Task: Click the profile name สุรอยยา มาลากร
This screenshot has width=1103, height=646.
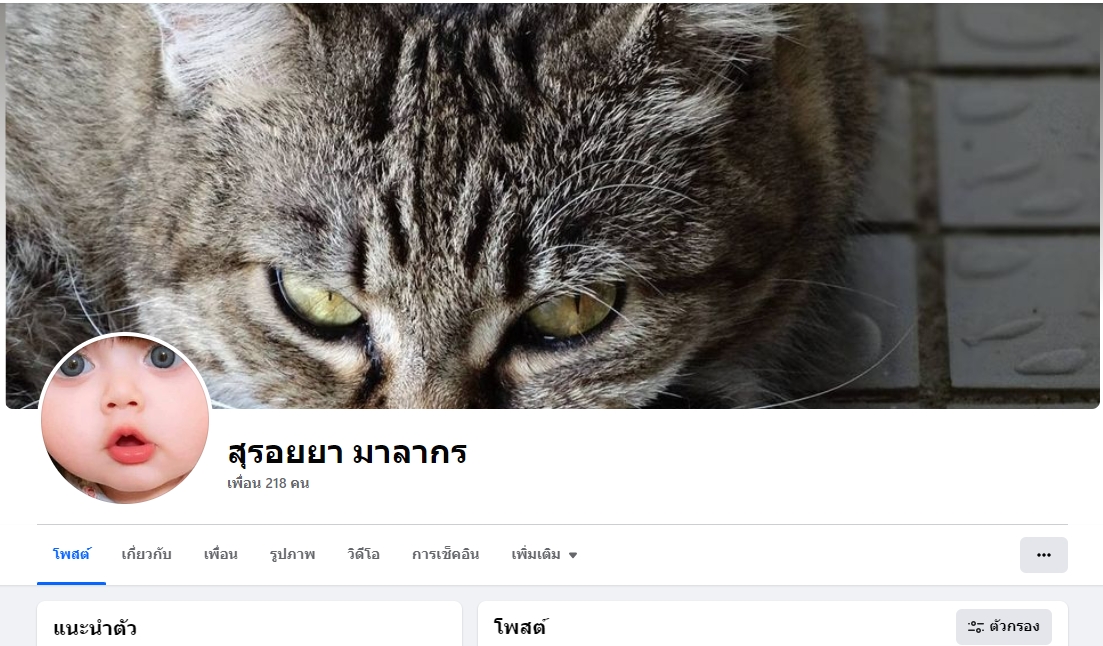Action: coord(347,452)
